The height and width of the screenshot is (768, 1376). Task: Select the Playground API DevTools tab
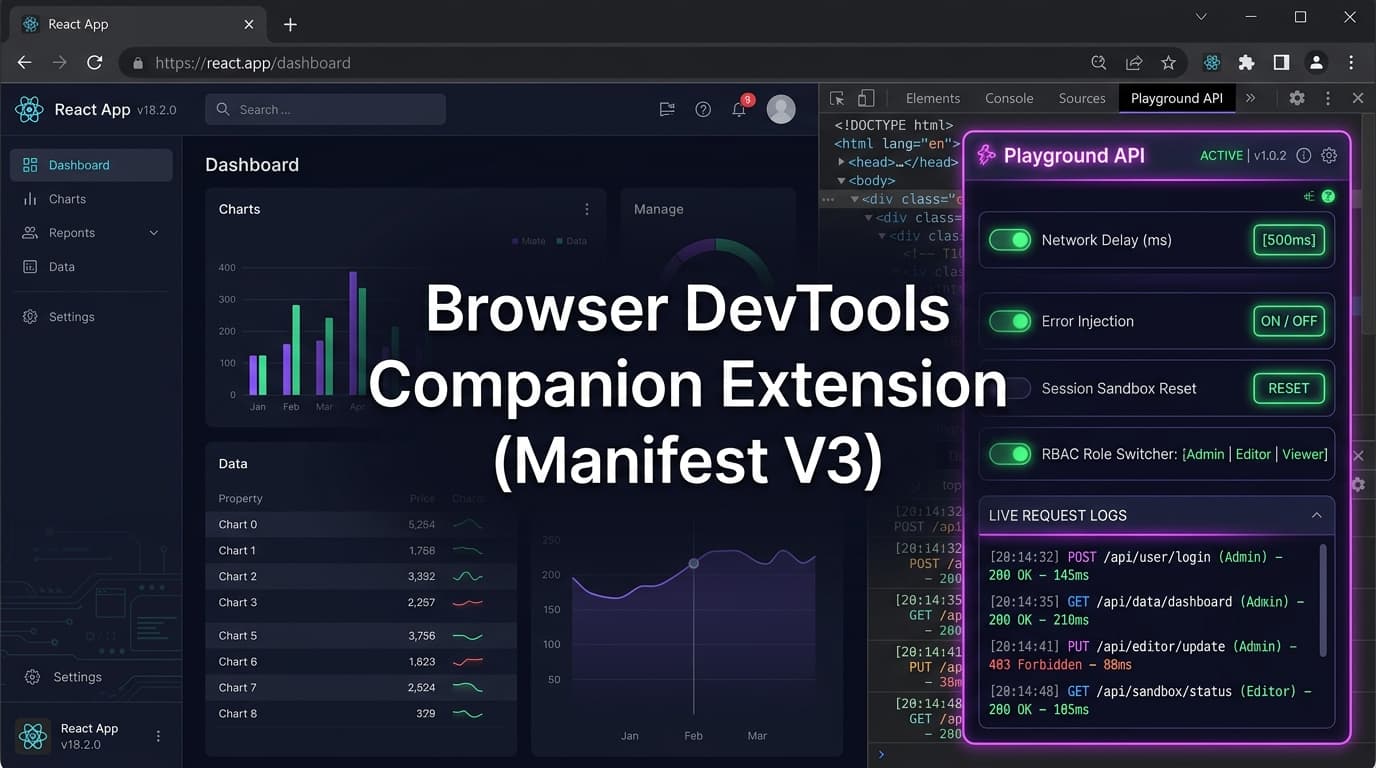click(1177, 98)
